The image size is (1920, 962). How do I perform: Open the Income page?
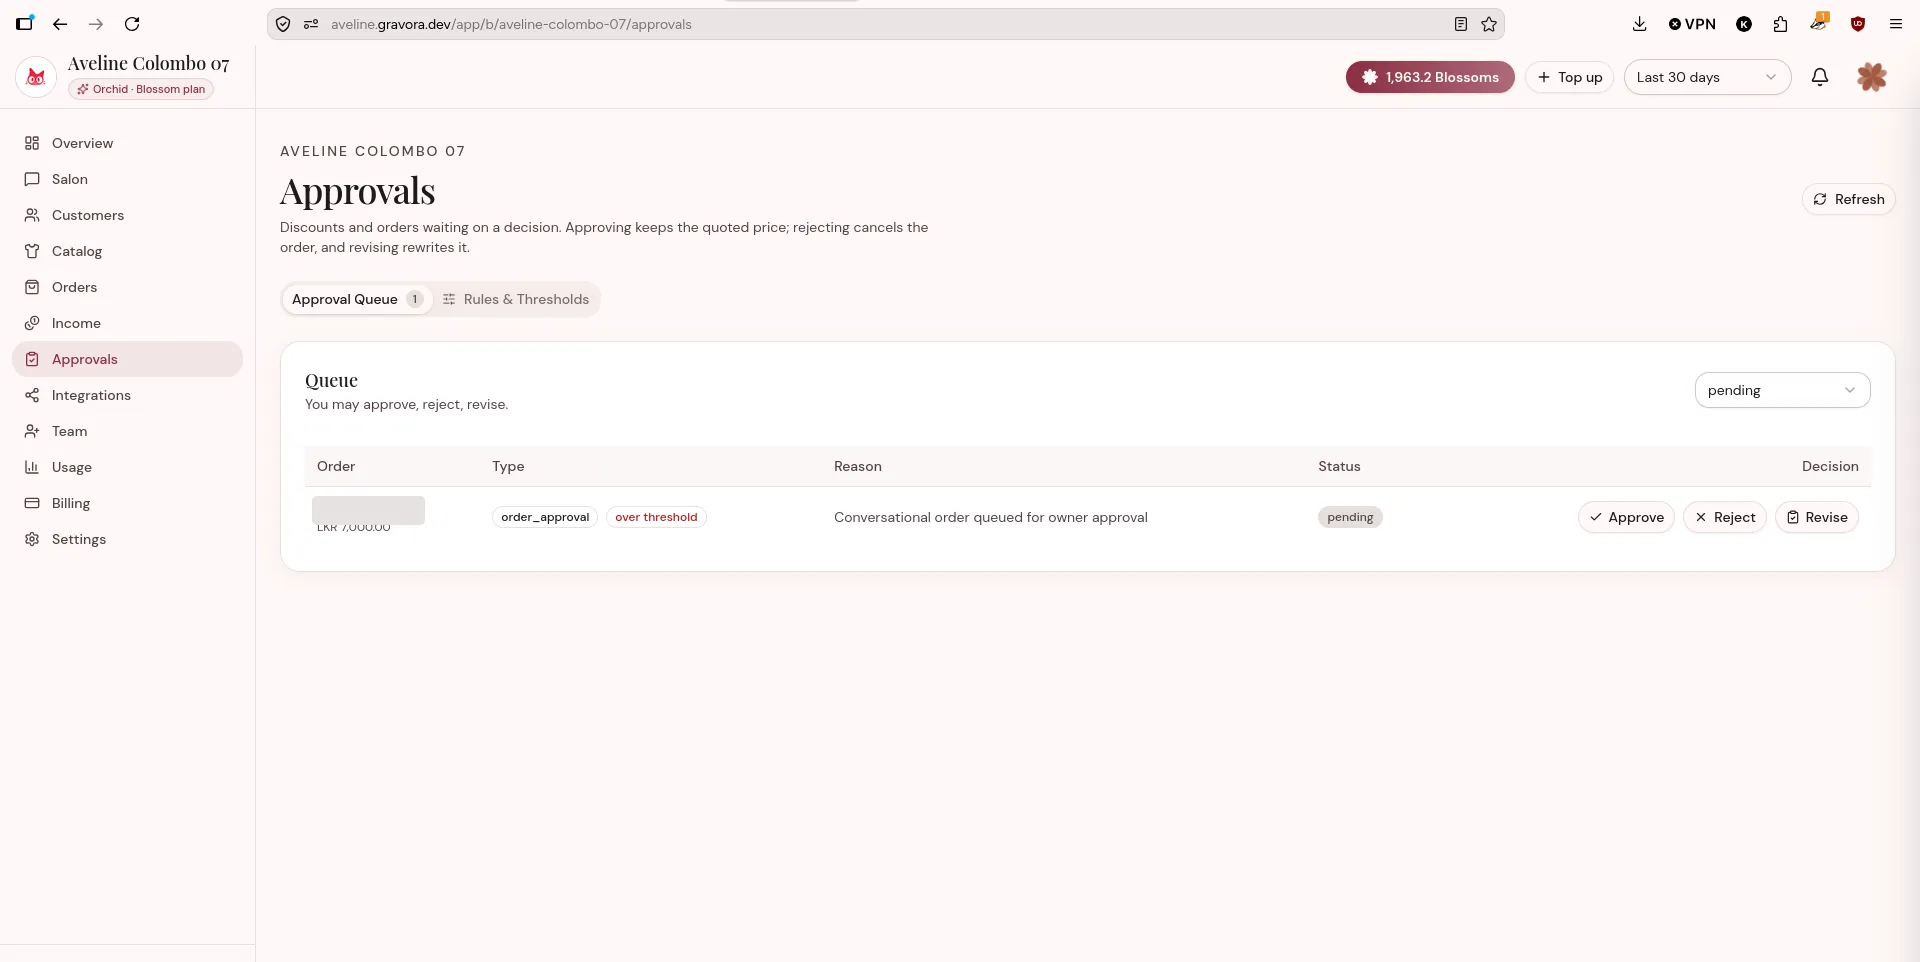click(x=127, y=323)
